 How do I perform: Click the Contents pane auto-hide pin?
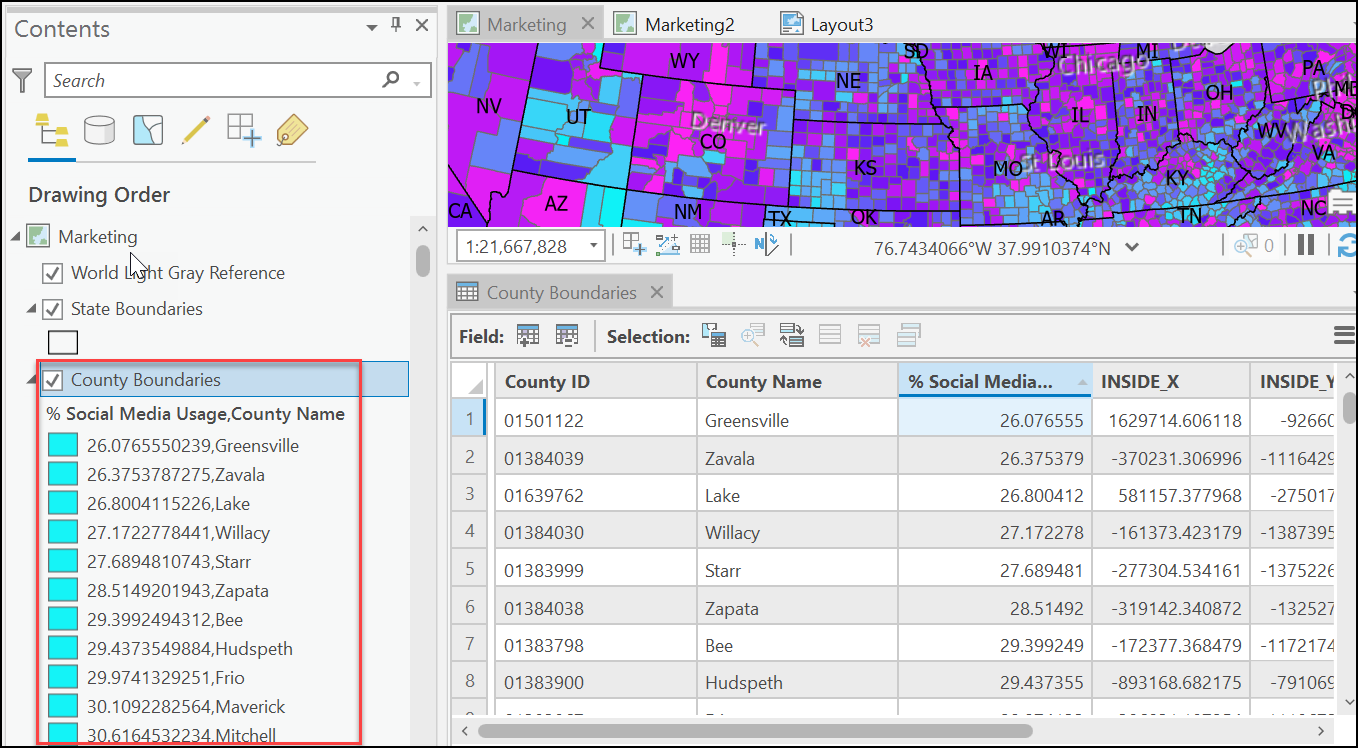pos(396,26)
